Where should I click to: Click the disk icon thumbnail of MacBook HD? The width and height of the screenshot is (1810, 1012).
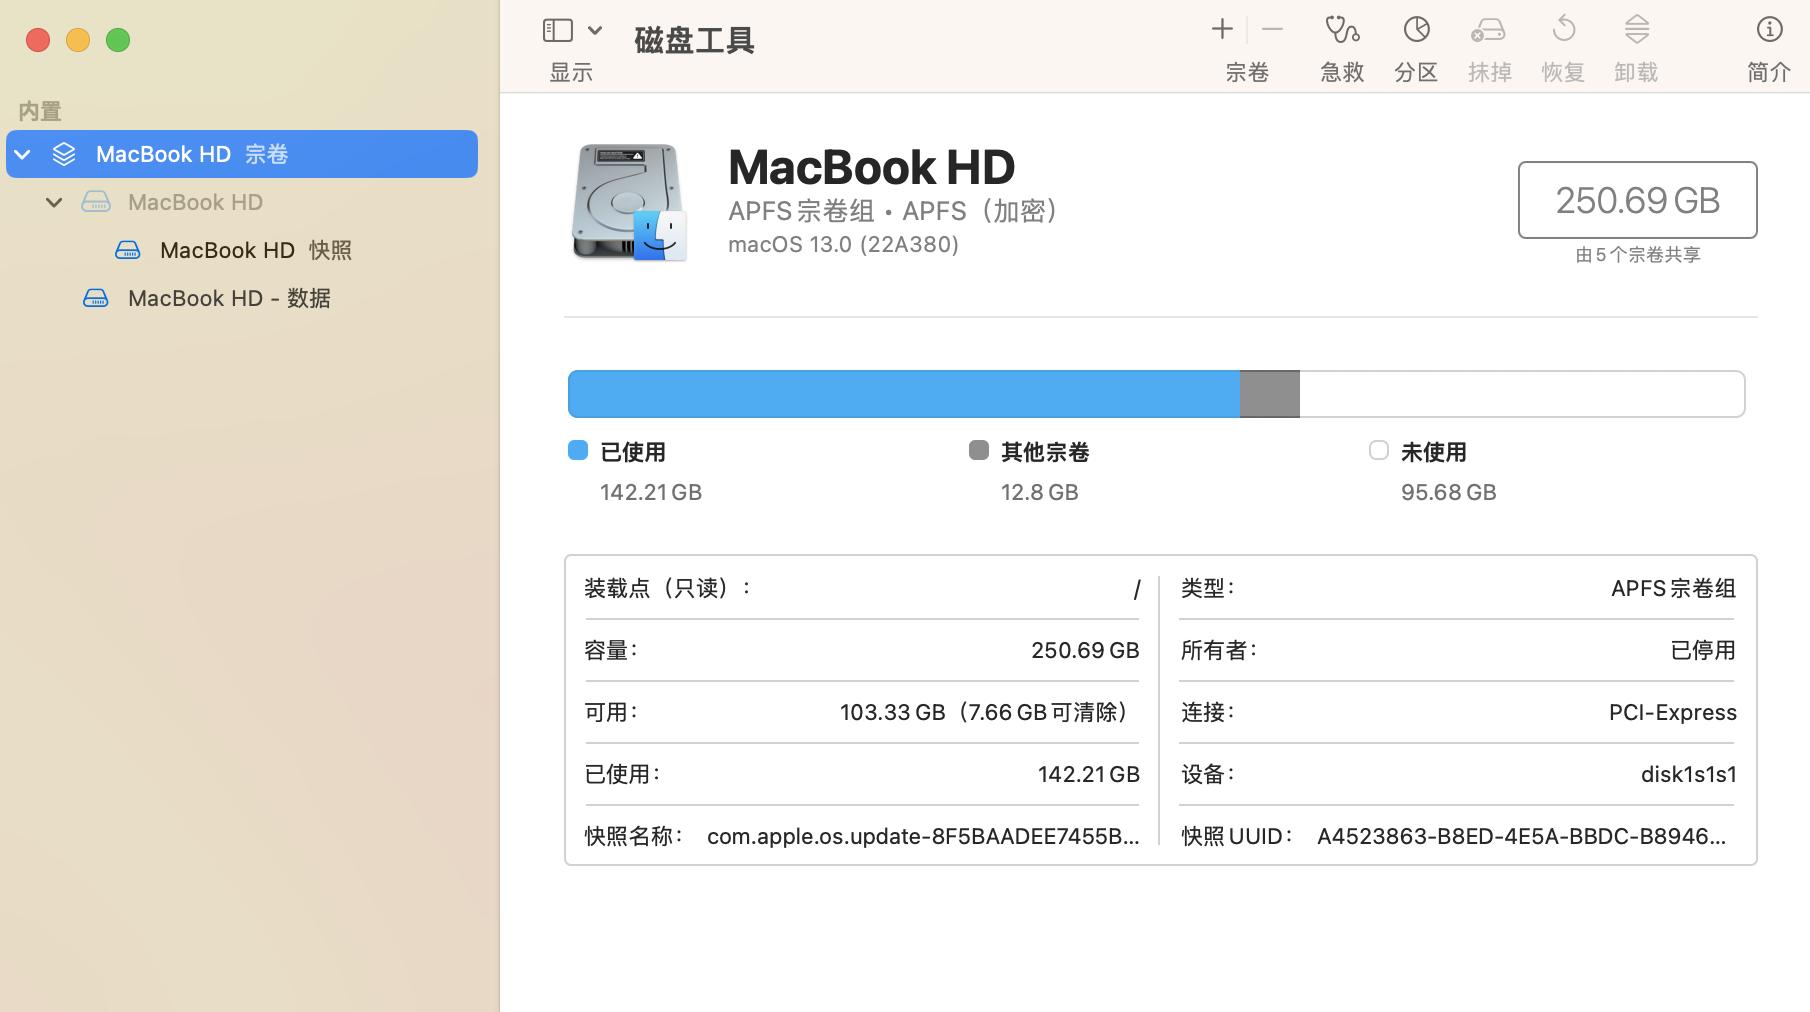pyautogui.click(x=628, y=202)
